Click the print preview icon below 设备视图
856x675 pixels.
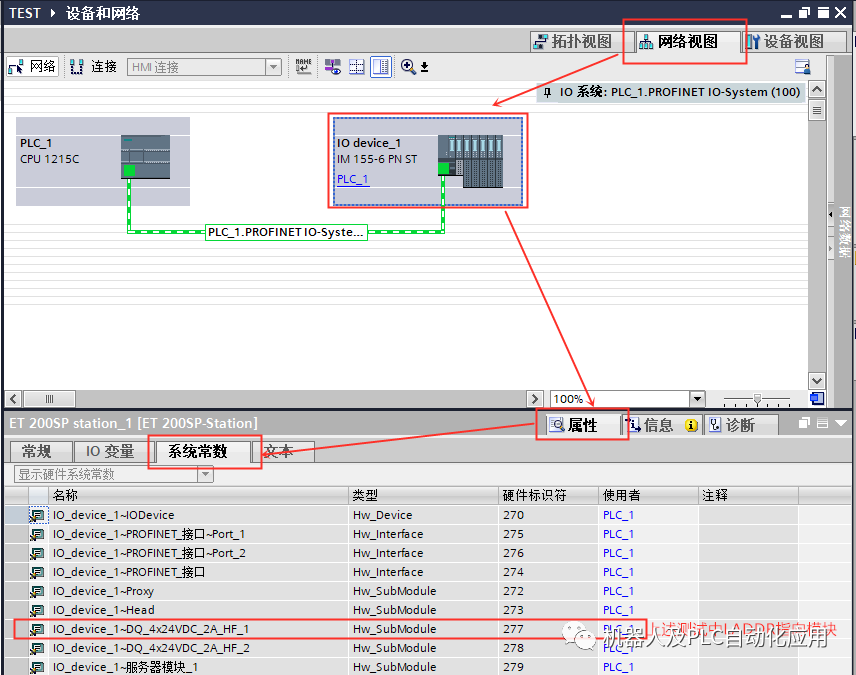802,66
